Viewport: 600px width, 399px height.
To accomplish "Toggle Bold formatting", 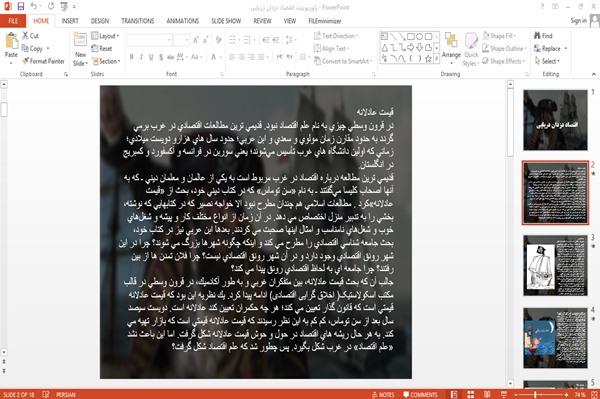I will coord(132,57).
